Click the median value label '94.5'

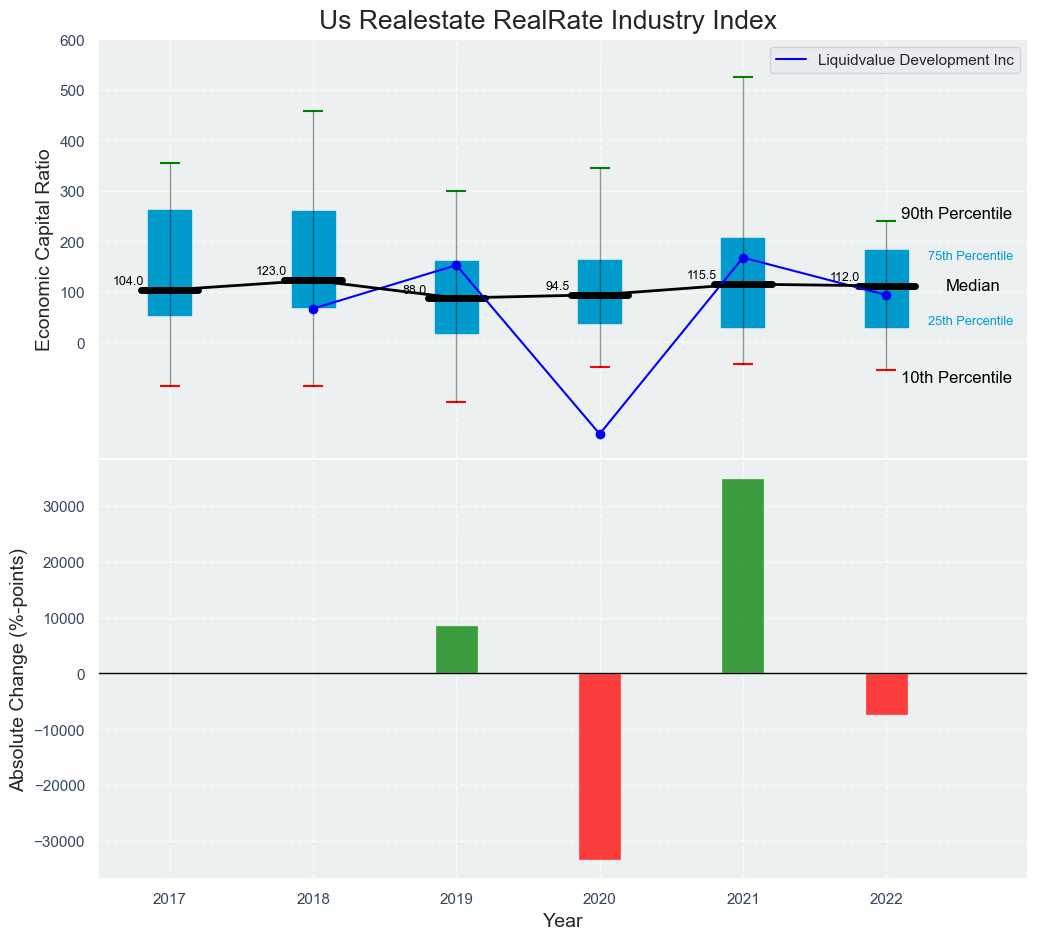click(x=557, y=286)
